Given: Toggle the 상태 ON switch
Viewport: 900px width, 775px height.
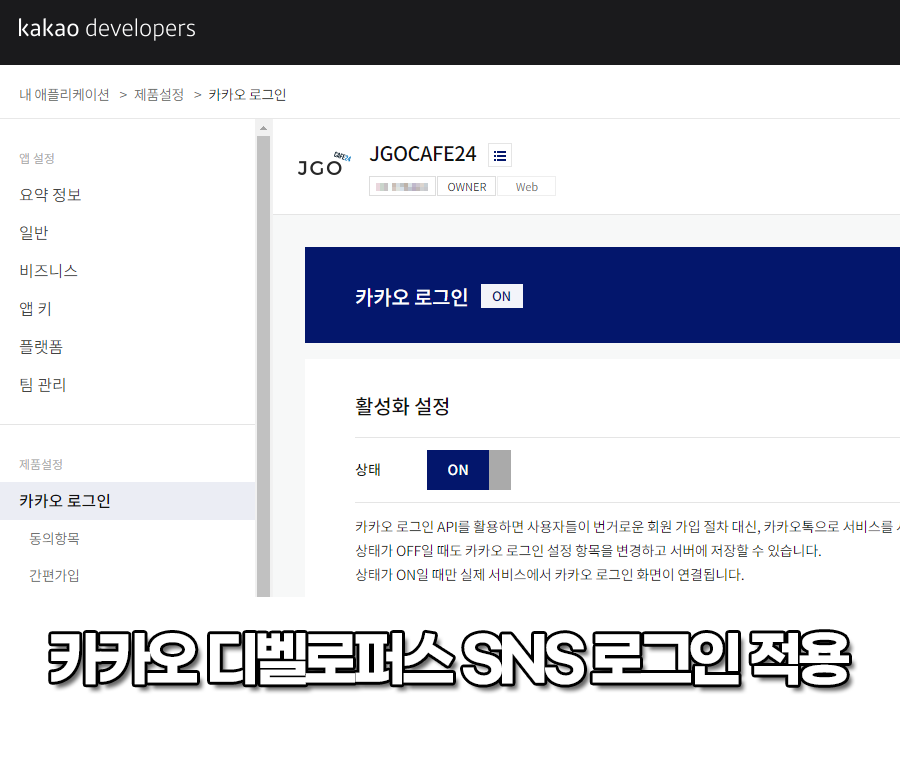Looking at the screenshot, I should tap(468, 470).
